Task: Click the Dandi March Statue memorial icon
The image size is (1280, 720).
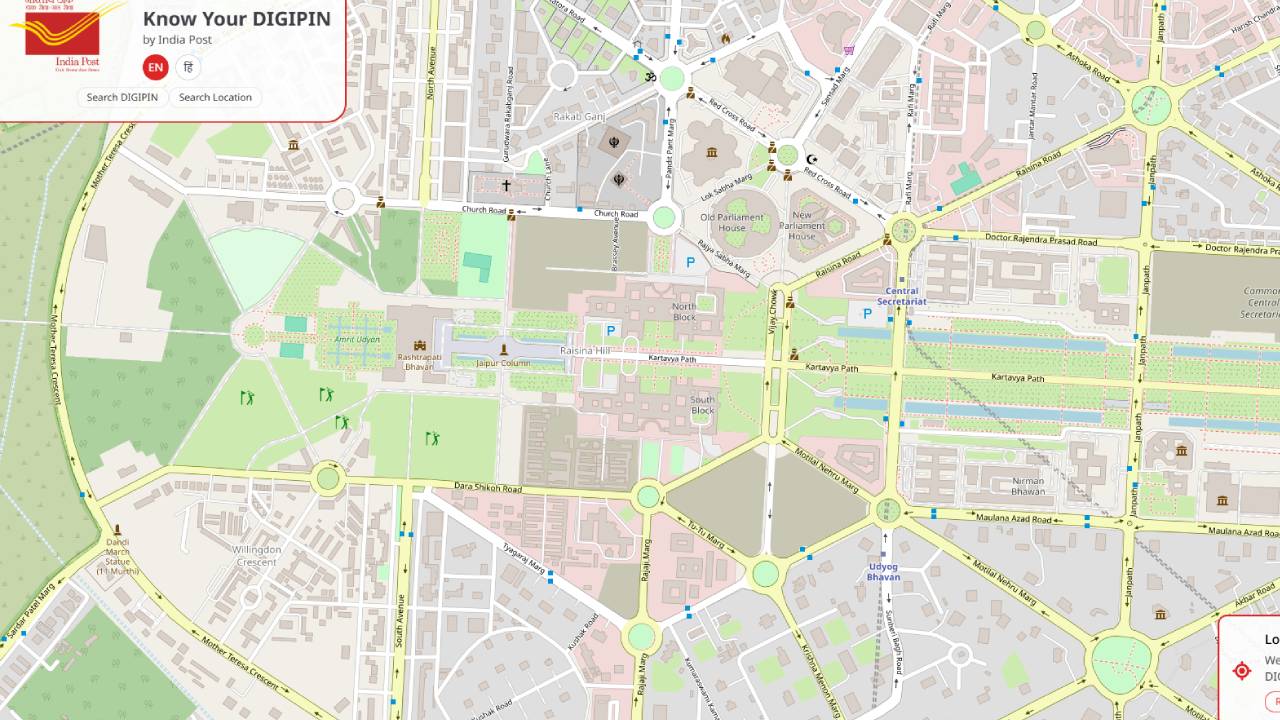Action: click(x=117, y=530)
